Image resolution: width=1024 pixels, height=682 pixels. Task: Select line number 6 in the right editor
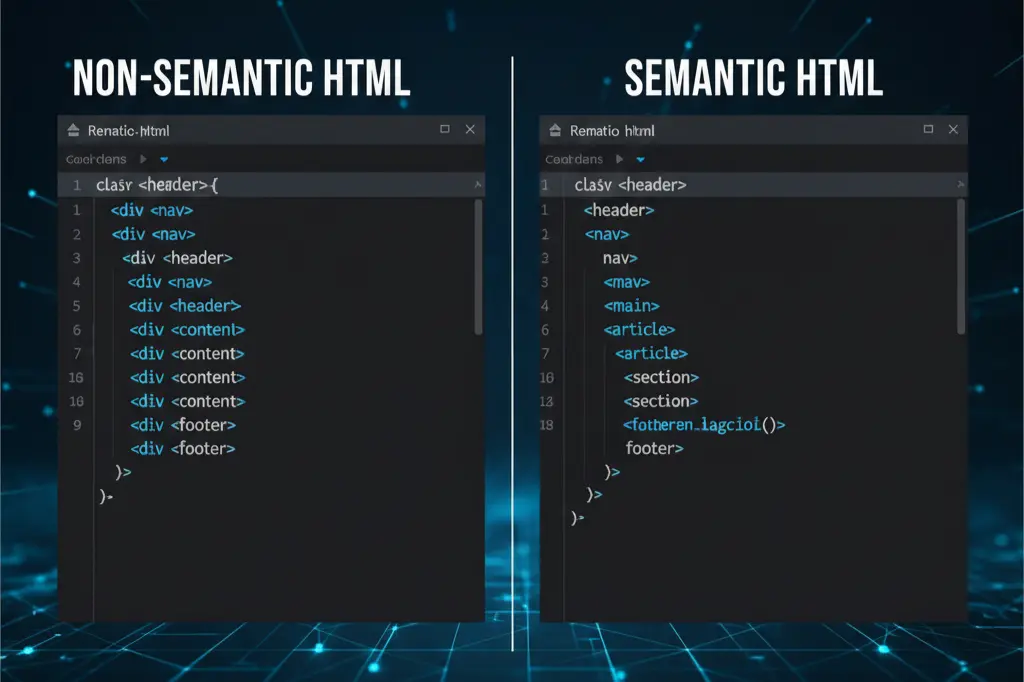546,329
